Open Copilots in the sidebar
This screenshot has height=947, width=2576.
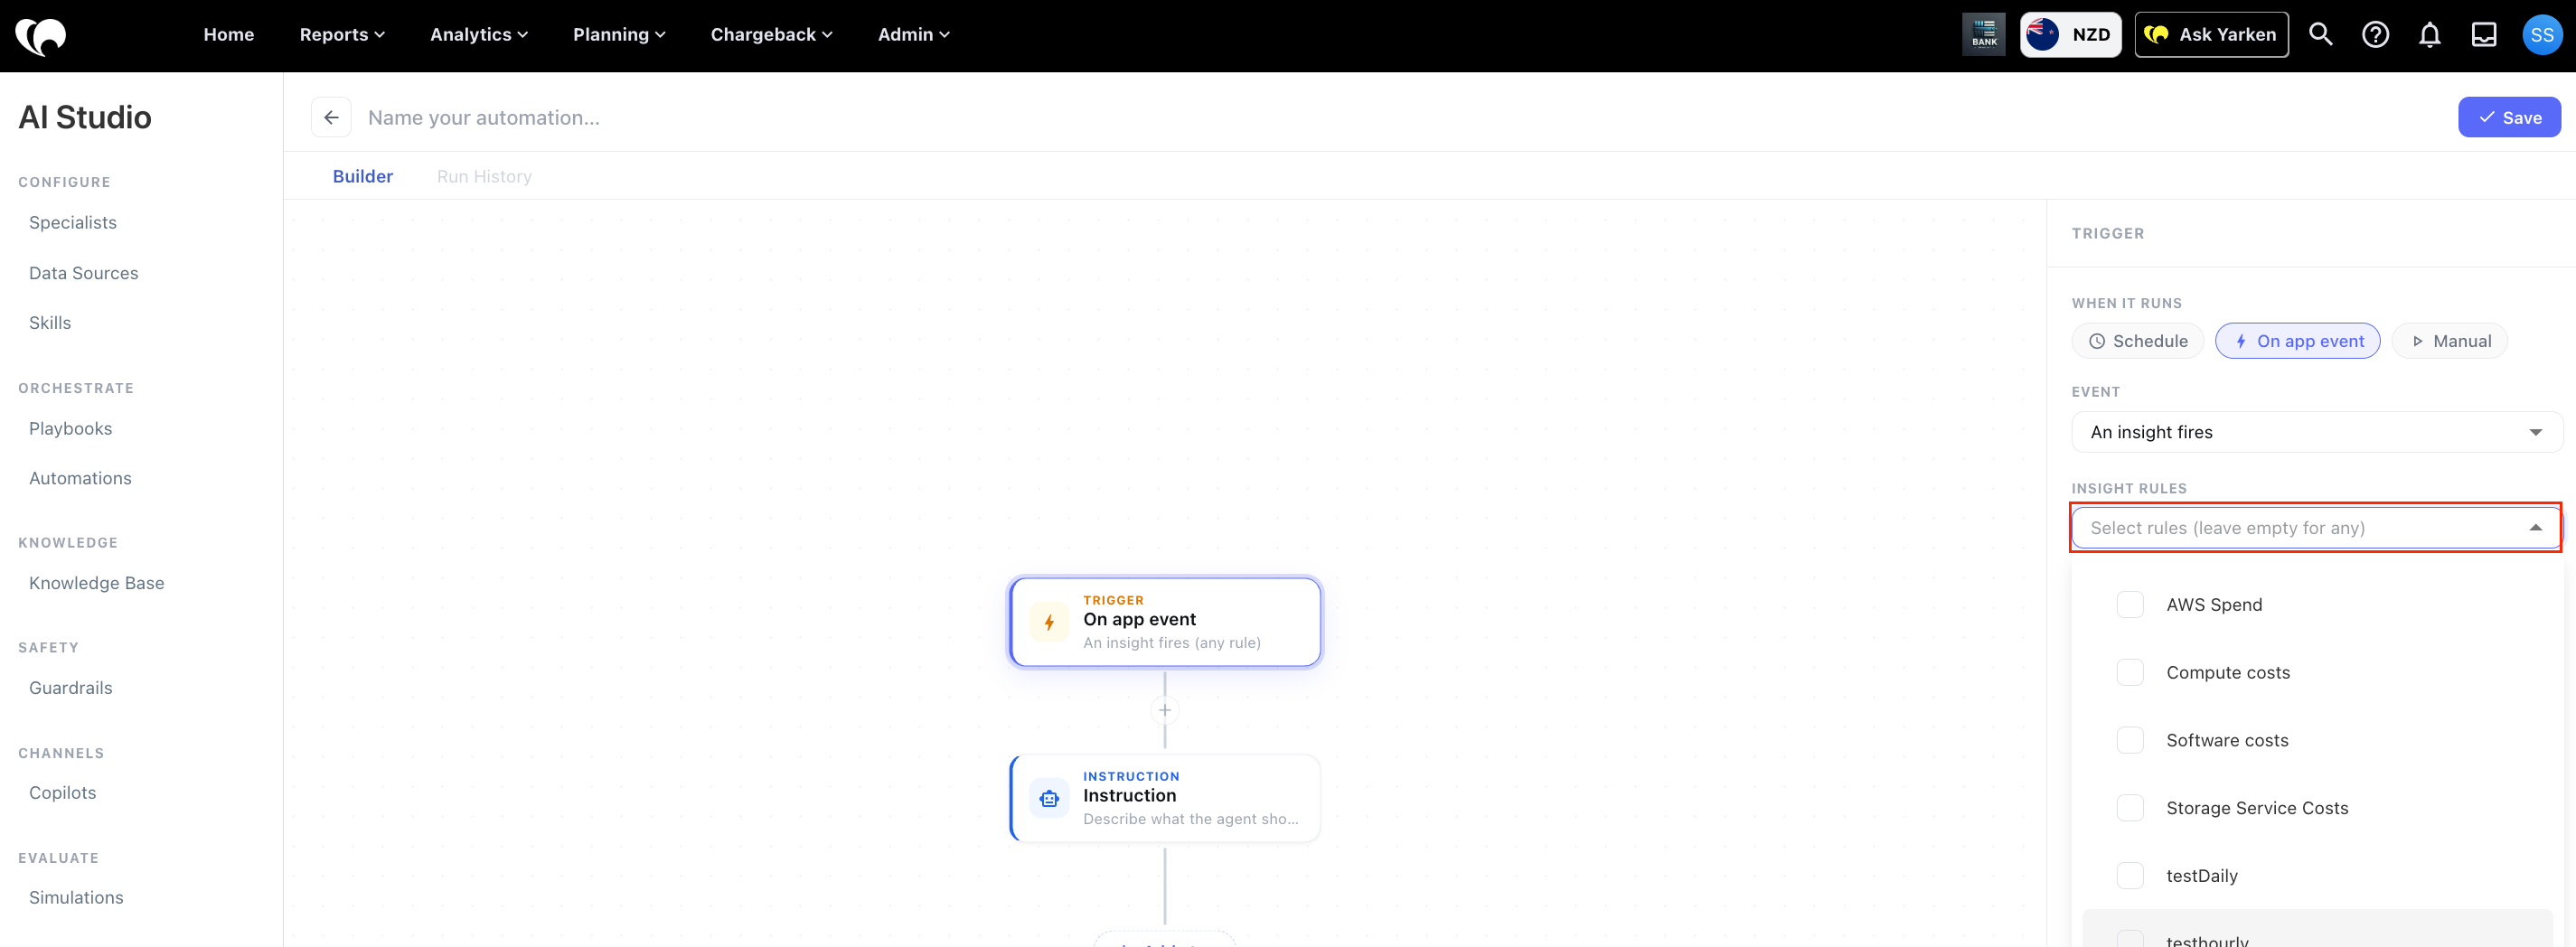point(63,793)
